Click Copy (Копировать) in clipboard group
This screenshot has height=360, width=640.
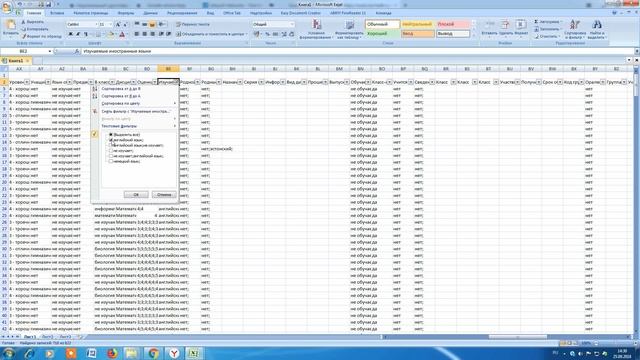pyautogui.click(x=35, y=29)
